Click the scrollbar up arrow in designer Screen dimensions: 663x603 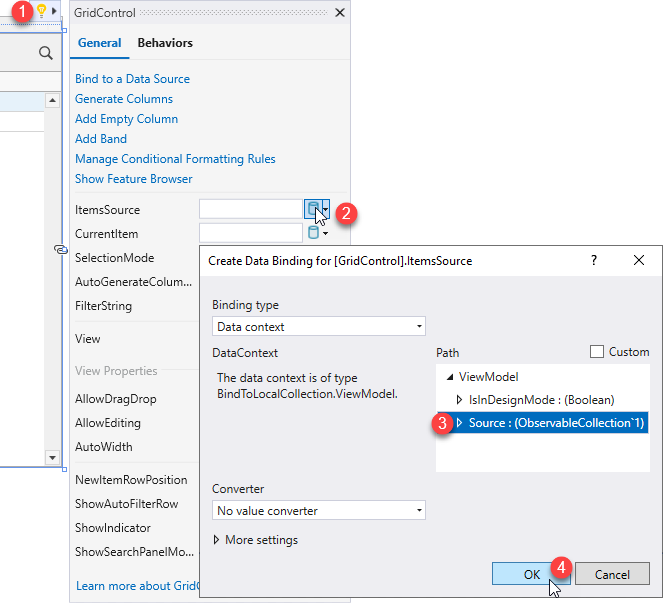click(52, 100)
